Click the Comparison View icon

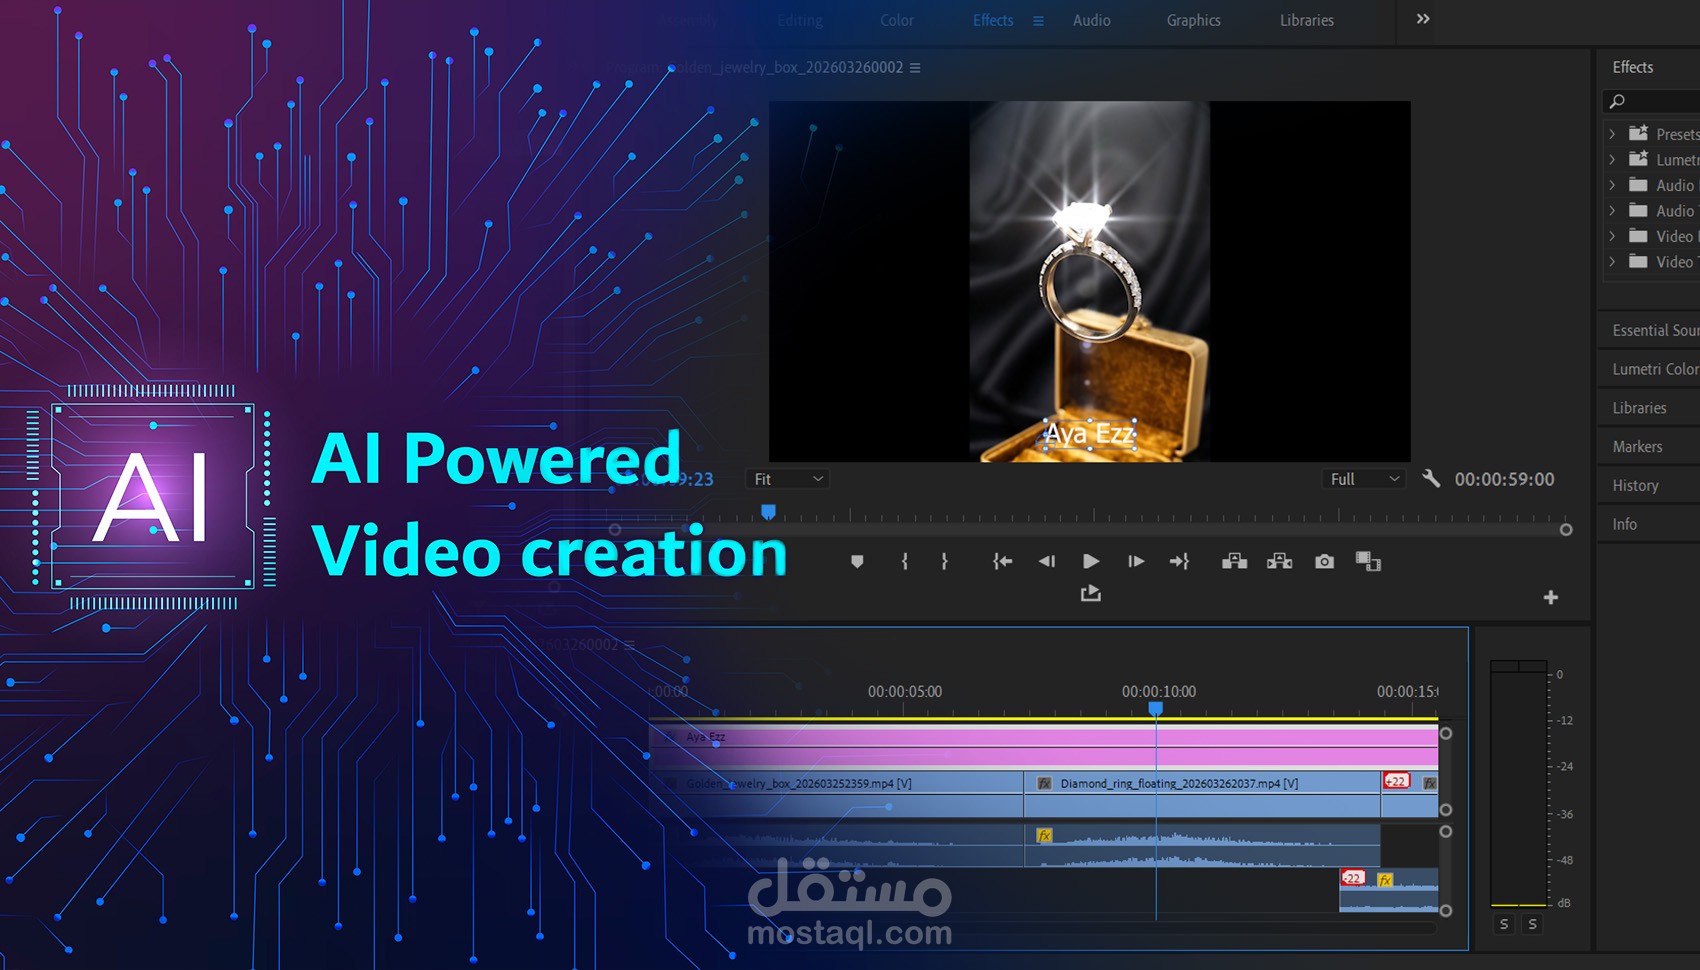point(1368,561)
